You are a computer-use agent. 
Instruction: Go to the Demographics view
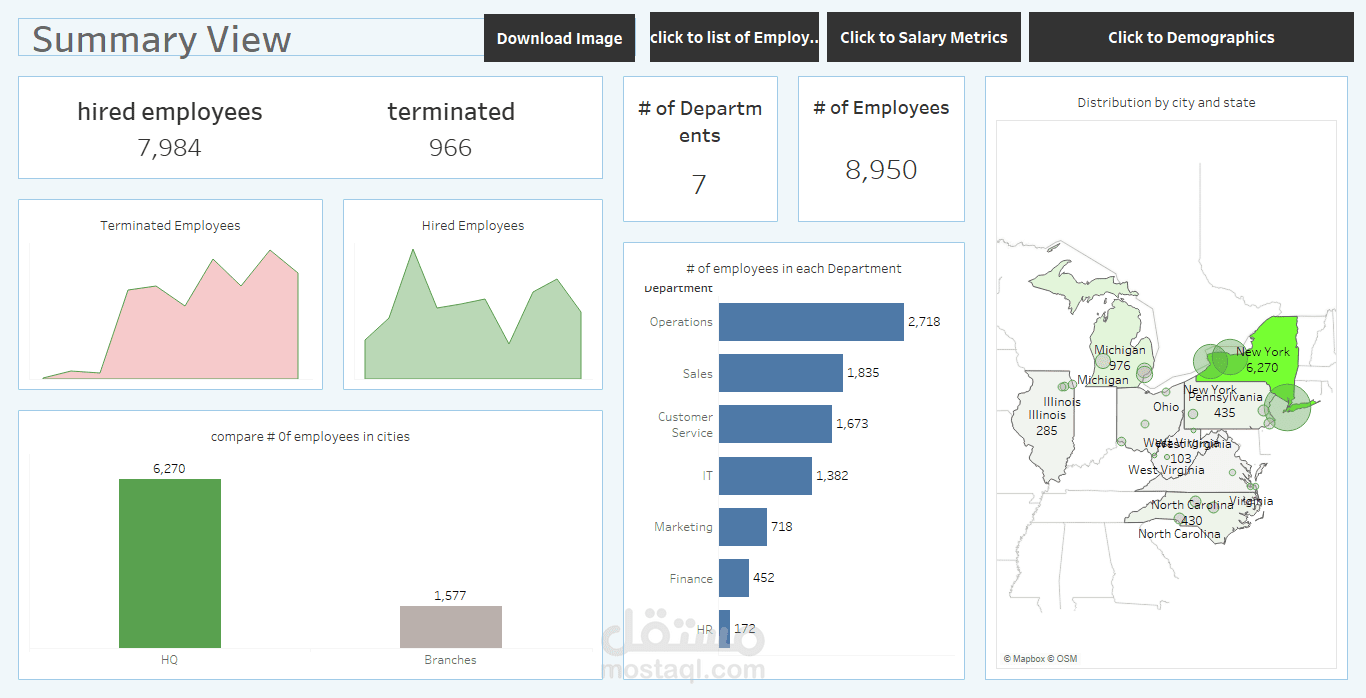(1191, 37)
